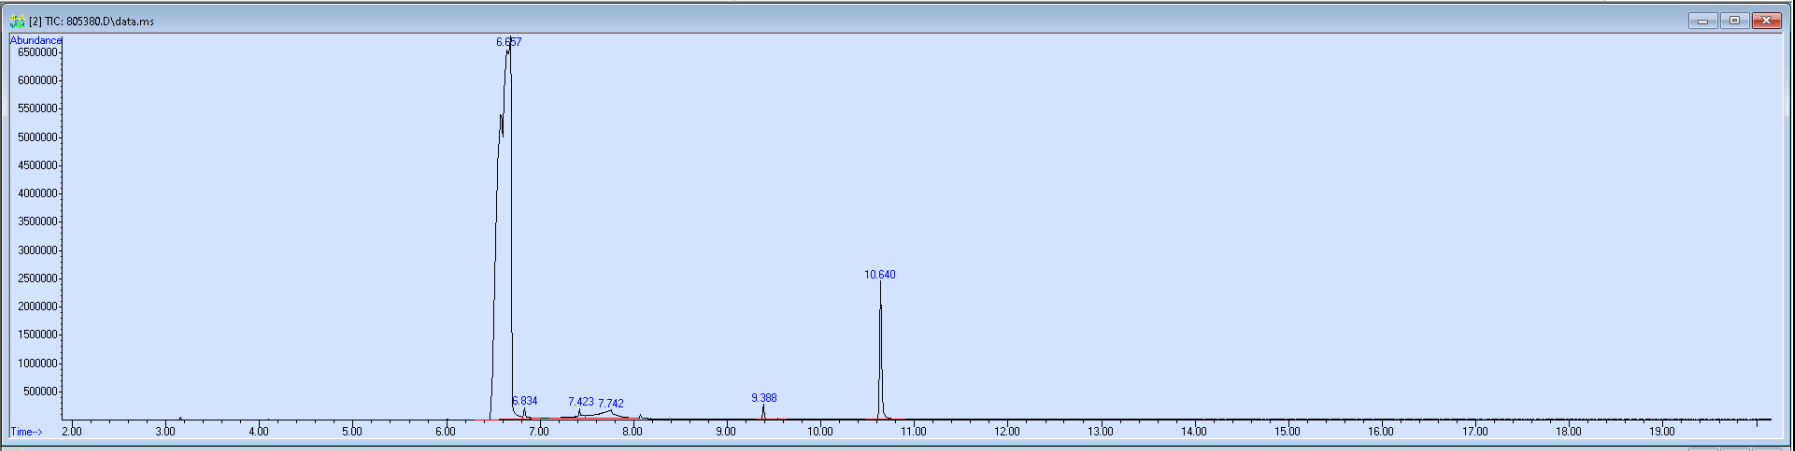
Task: Click the 6500000 abundance tick value
Action: (x=38, y=52)
